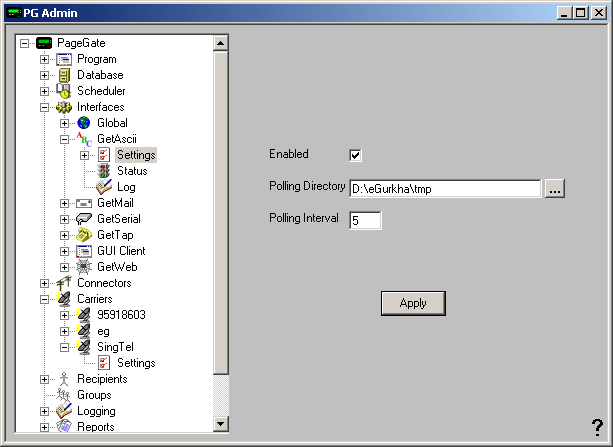613x447 pixels.
Task: Click the SingTel carrier dish icon
Action: click(84, 347)
